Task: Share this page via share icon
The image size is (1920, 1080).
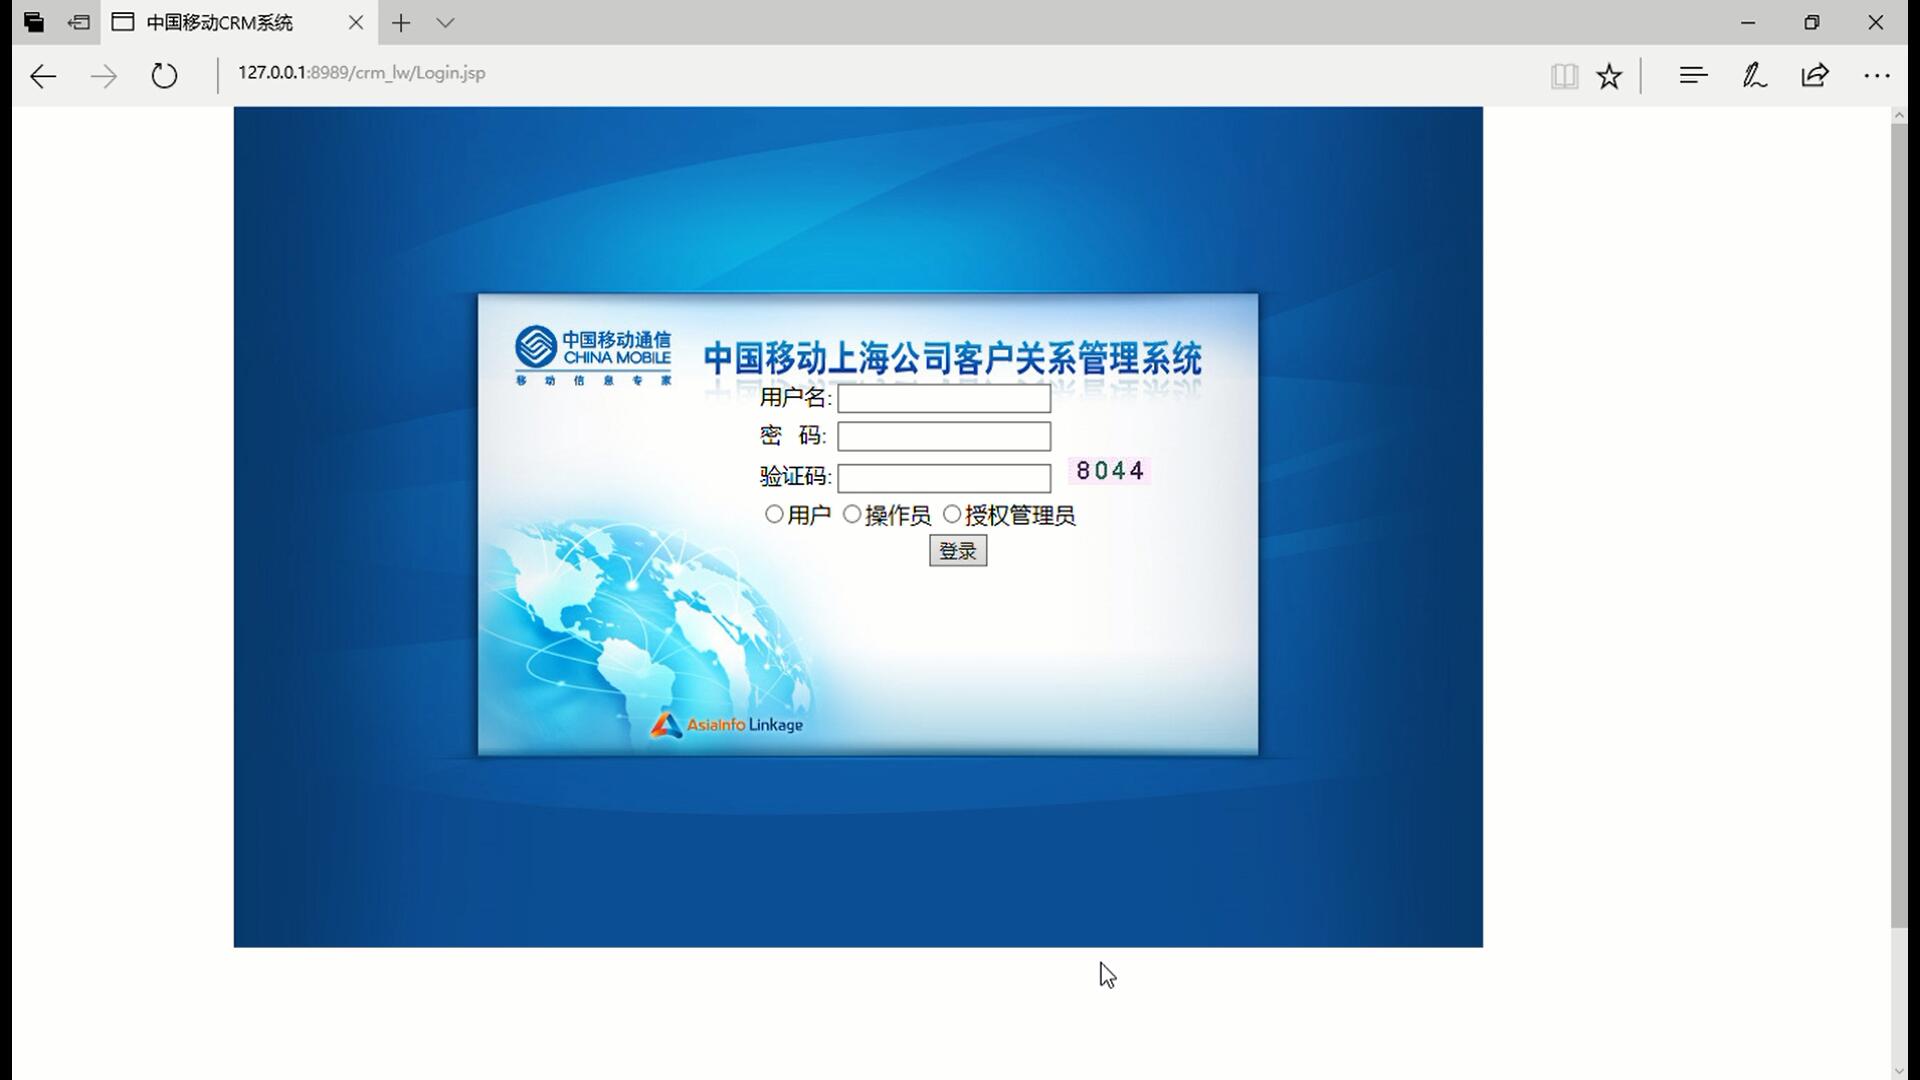Action: point(1815,75)
